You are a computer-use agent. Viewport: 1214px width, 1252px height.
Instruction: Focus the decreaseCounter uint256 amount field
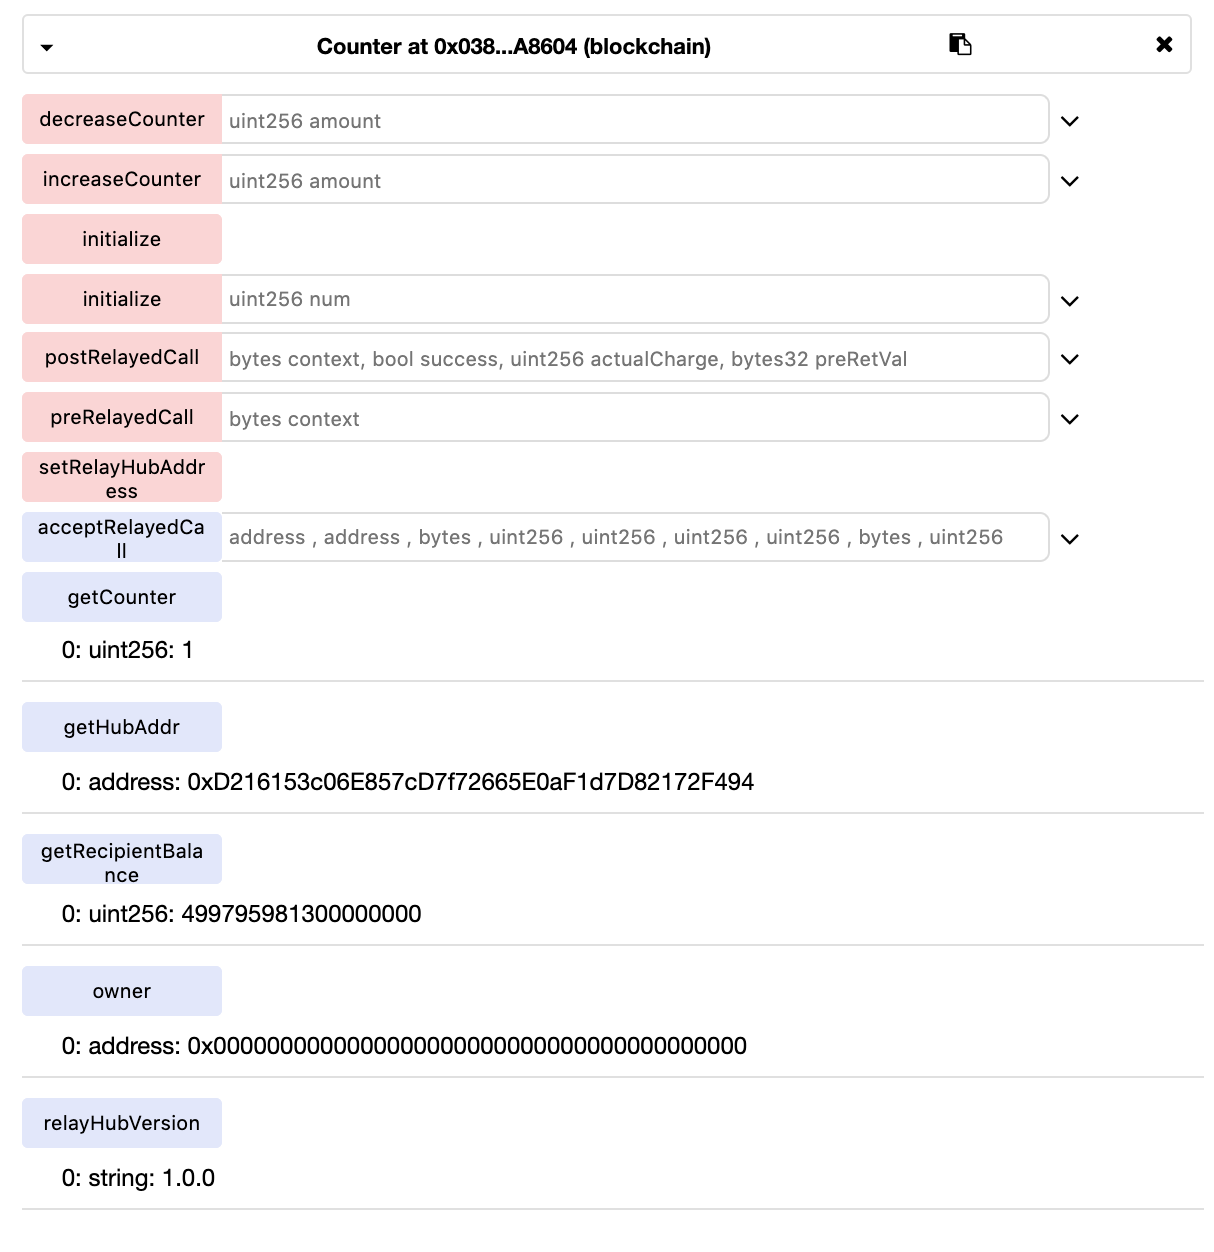coord(635,120)
